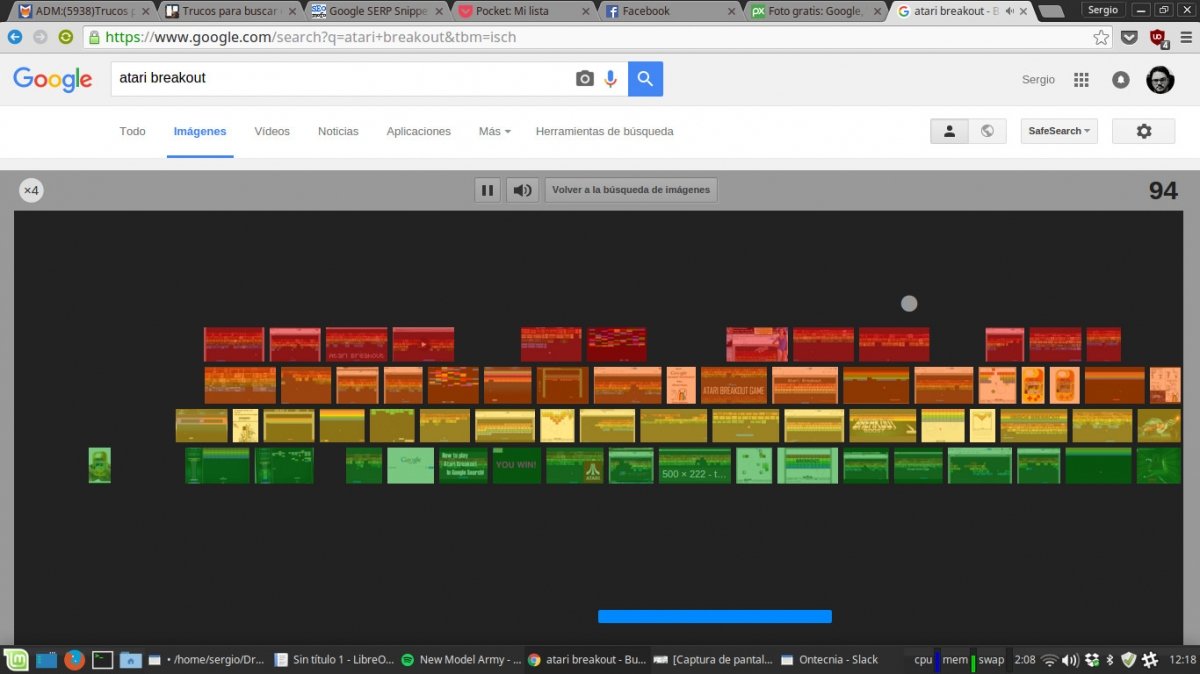Expand the SafeSearch dropdown
1200x674 pixels.
(x=1059, y=131)
